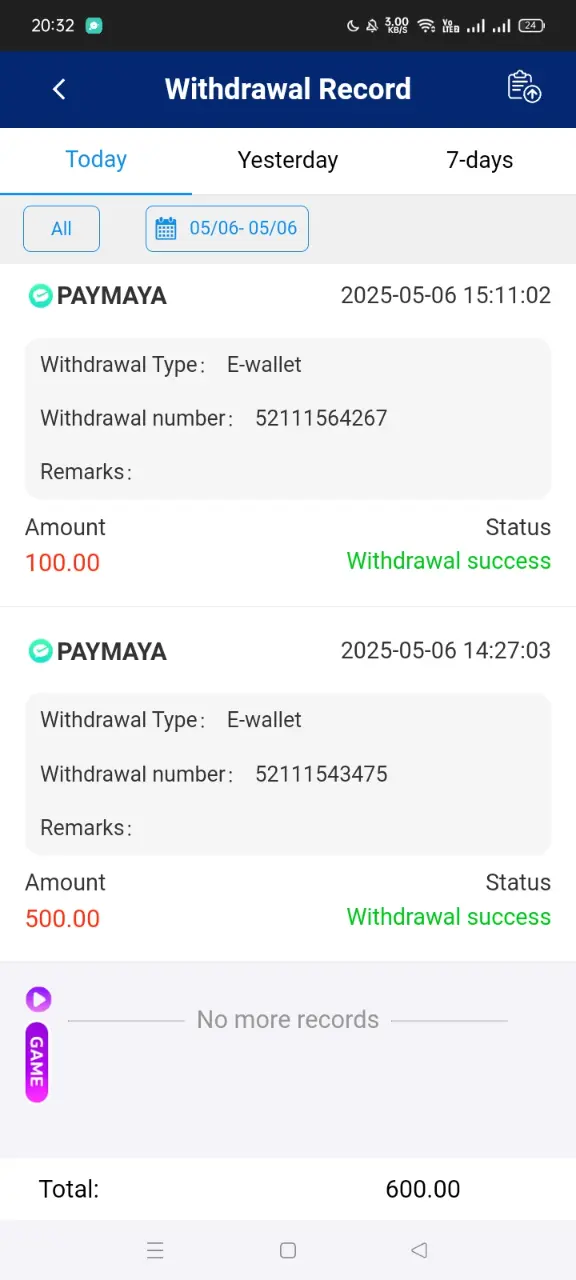Open the chat notification icon in status bar
This screenshot has height=1280, width=576.
[x=94, y=26]
